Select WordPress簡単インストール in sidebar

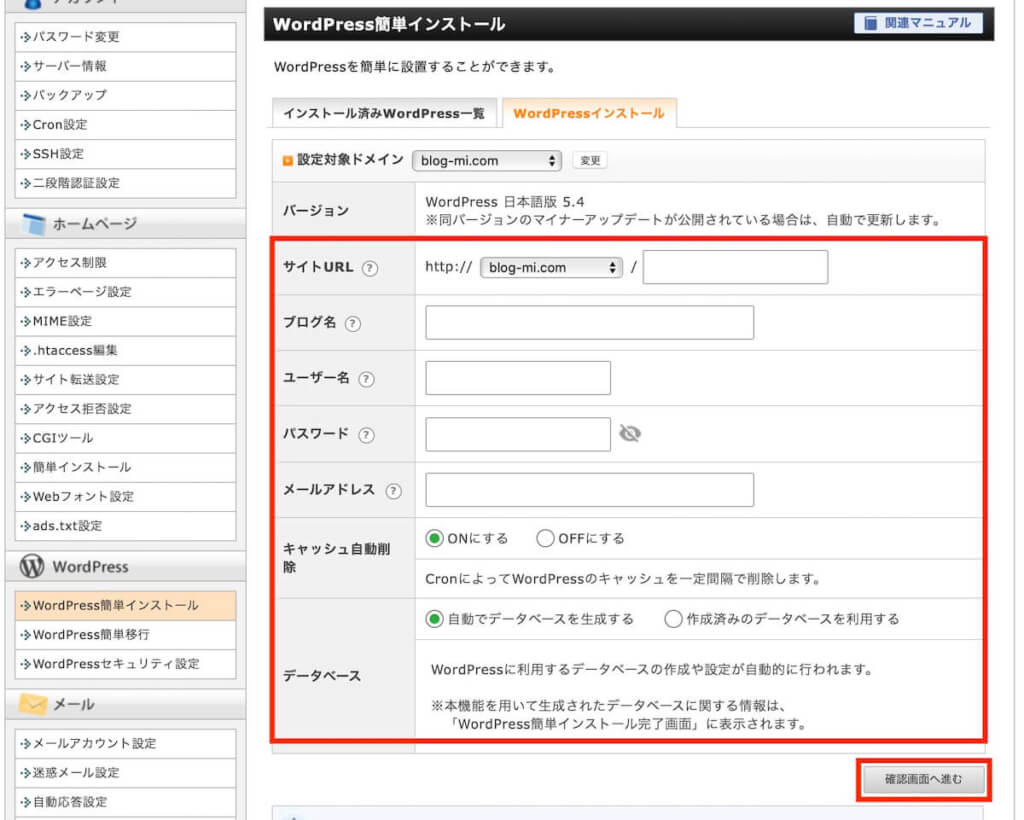click(x=125, y=606)
